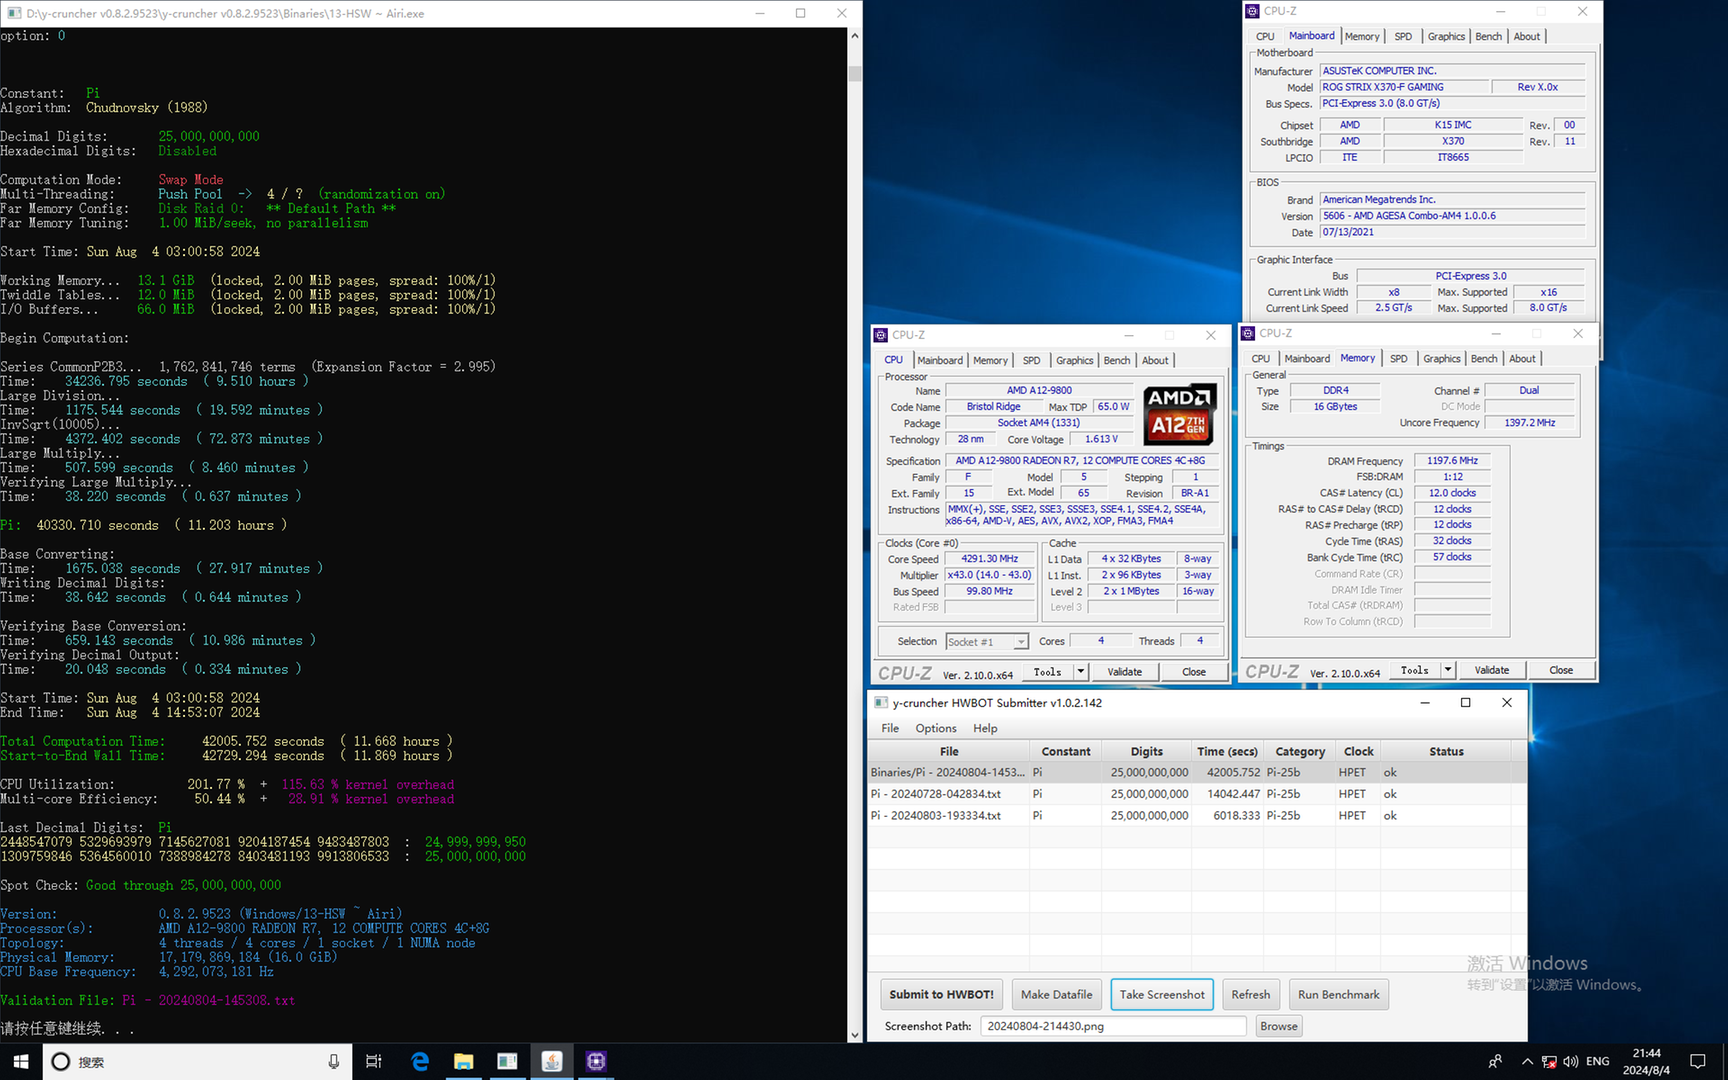The image size is (1728, 1080).
Task: Open Task View from the taskbar
Action: pos(374,1061)
